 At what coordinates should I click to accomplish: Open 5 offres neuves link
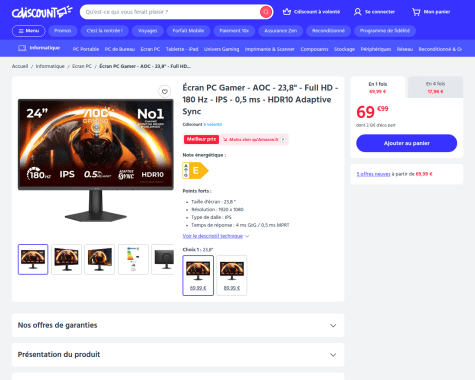pyautogui.click(x=373, y=174)
